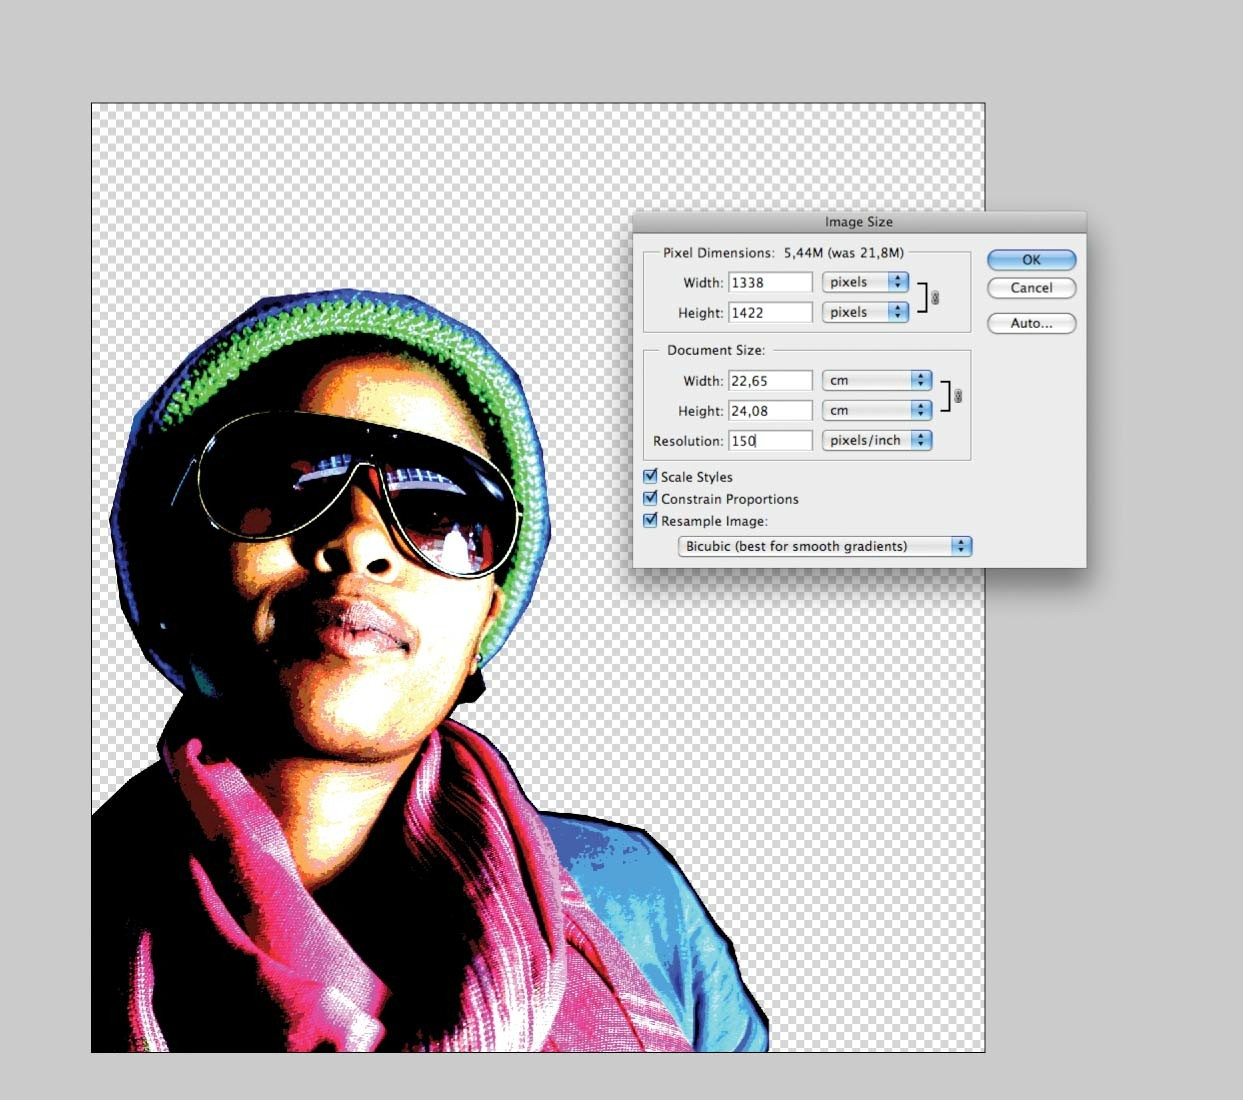The height and width of the screenshot is (1100, 1243).
Task: Click the document Height field 24,08
Action: (x=770, y=410)
